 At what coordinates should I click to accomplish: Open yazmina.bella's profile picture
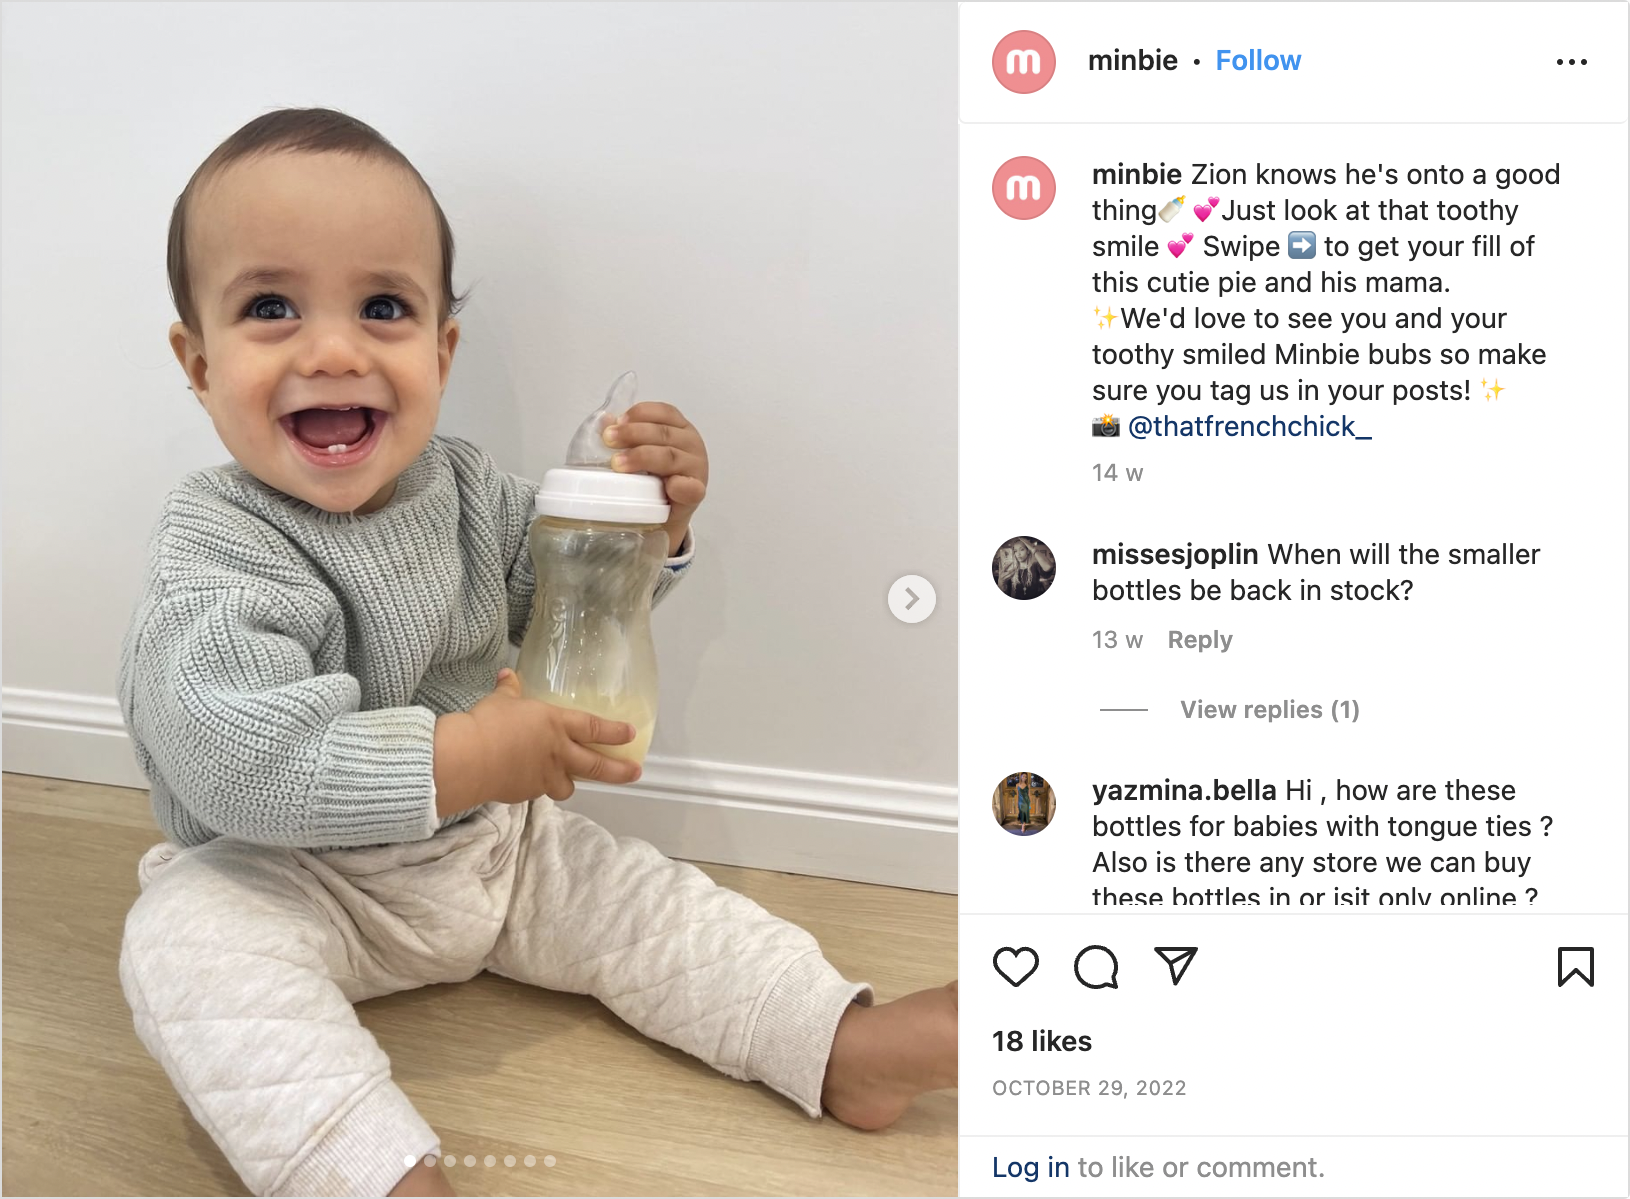1023,804
